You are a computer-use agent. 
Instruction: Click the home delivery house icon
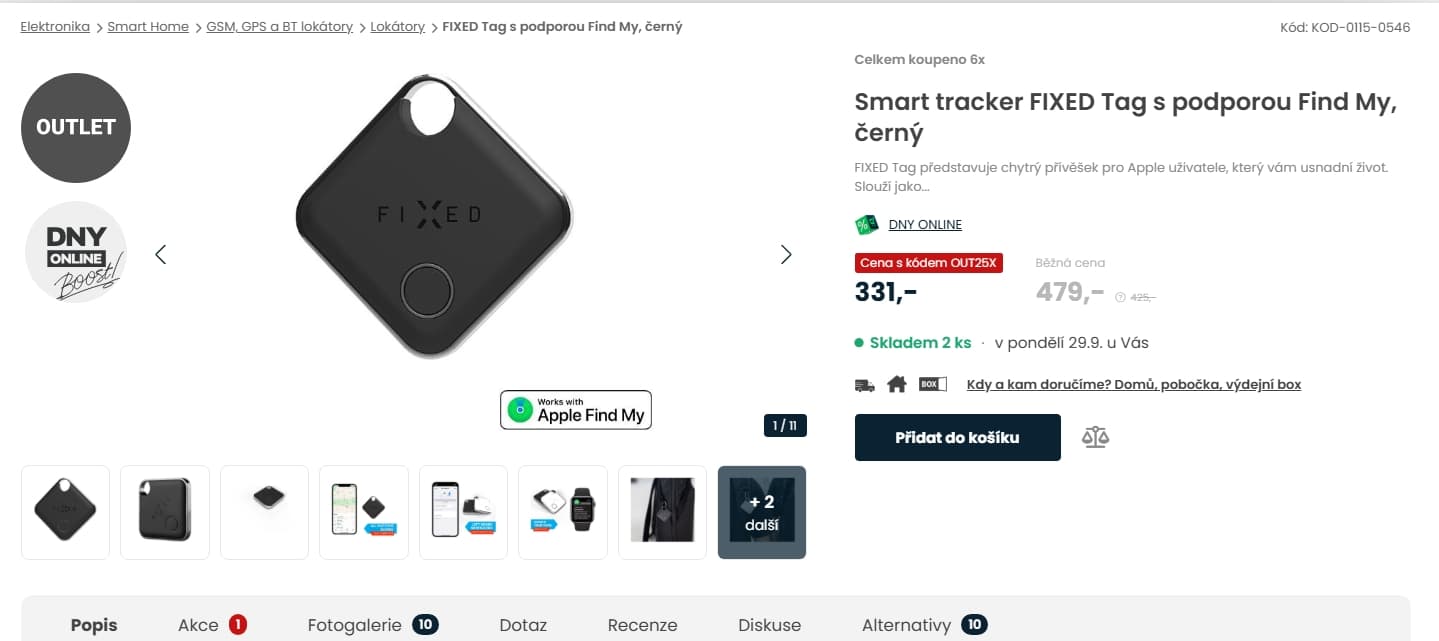(896, 384)
